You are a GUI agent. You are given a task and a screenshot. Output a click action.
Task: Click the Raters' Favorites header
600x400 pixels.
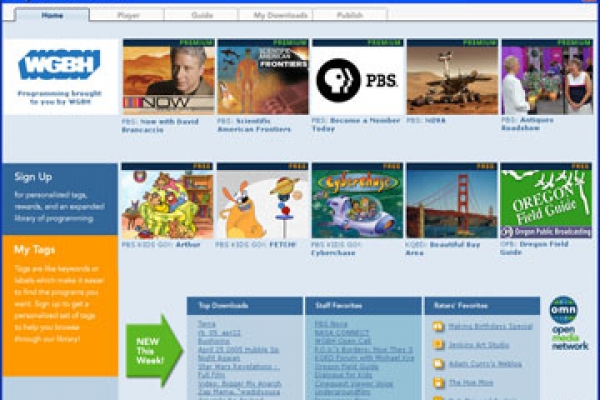click(x=482, y=306)
